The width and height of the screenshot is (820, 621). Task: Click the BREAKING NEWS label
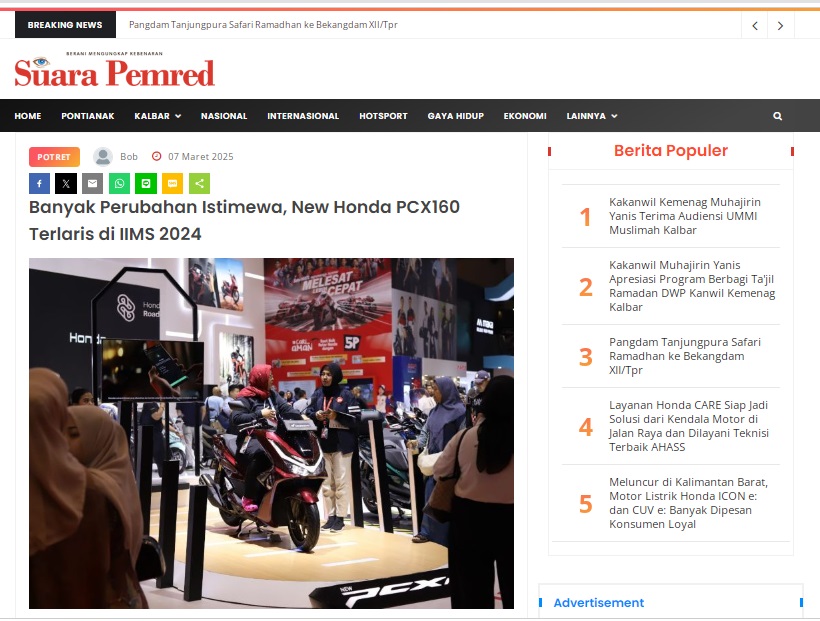coord(65,25)
